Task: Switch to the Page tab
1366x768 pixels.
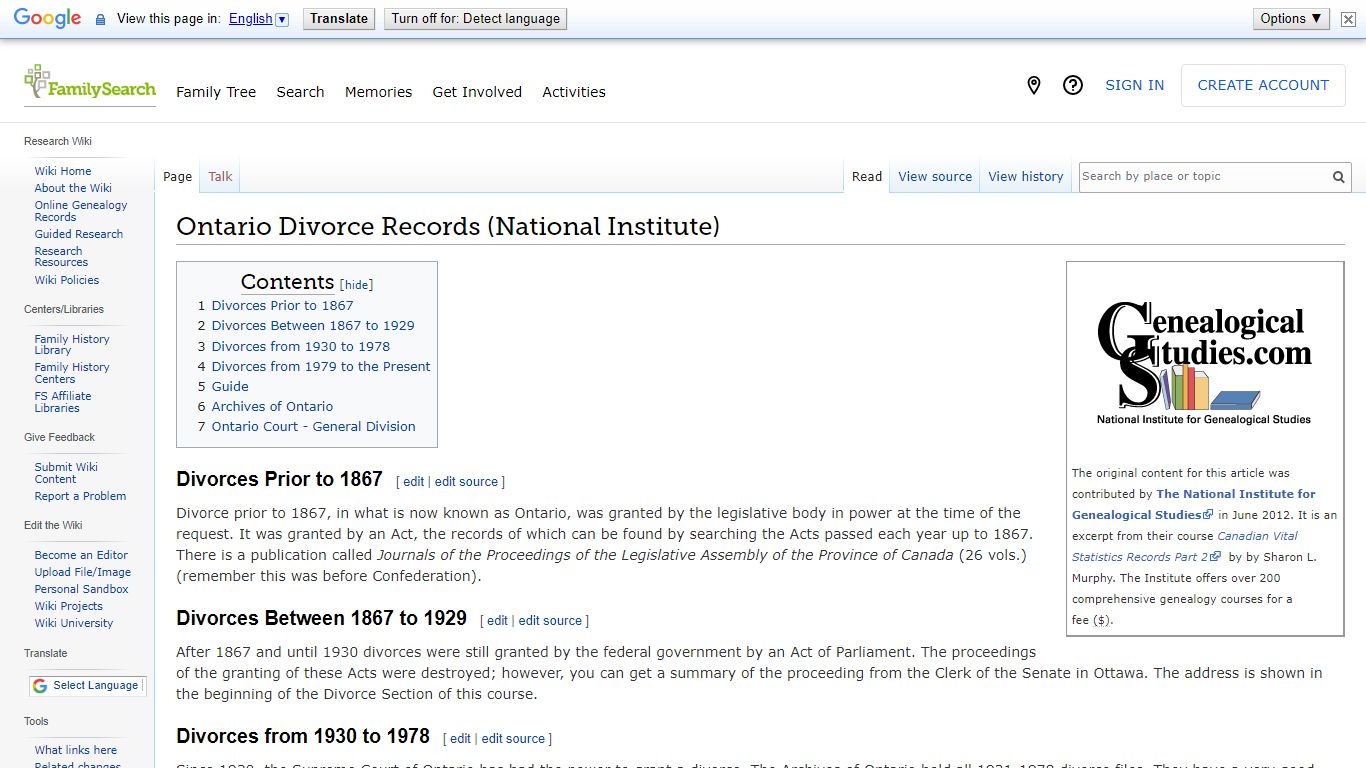Action: click(177, 177)
